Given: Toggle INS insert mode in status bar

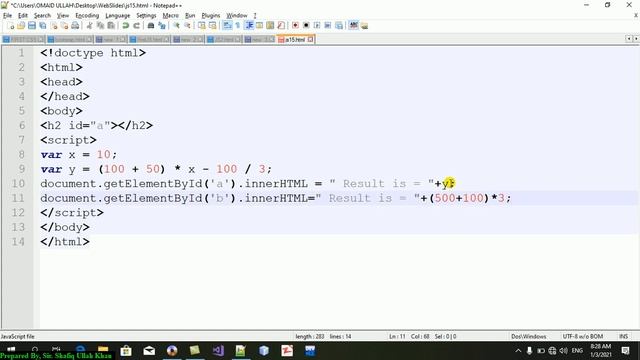Looking at the screenshot, I should pos(623,337).
